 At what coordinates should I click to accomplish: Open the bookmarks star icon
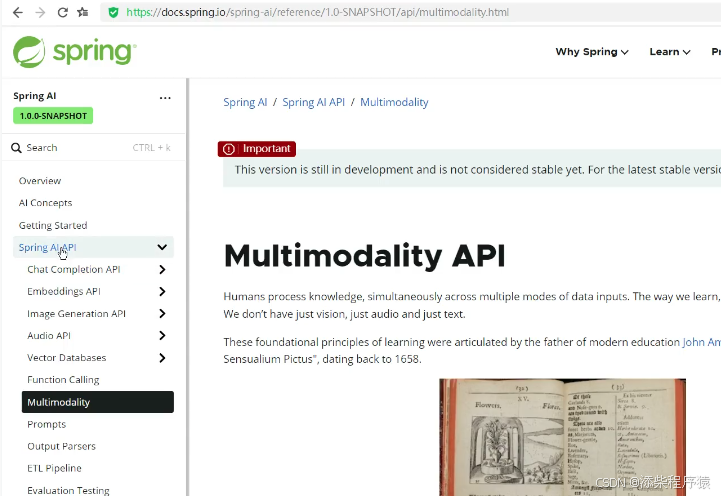83,12
